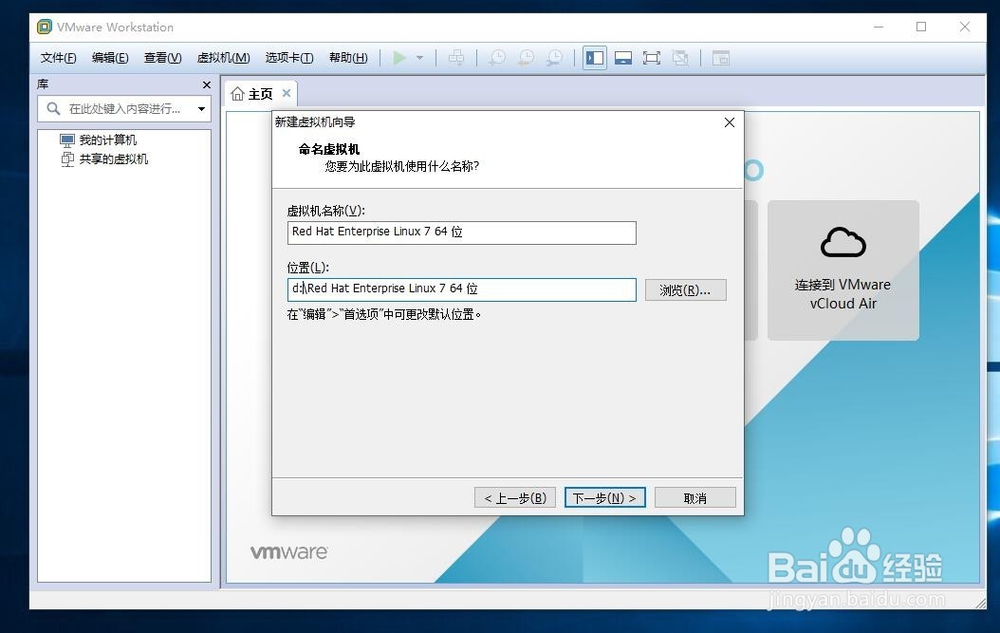Viewport: 1000px width, 633px height.
Task: Click the send Ctrl+Alt+Del toolbar icon
Action: pos(456,58)
